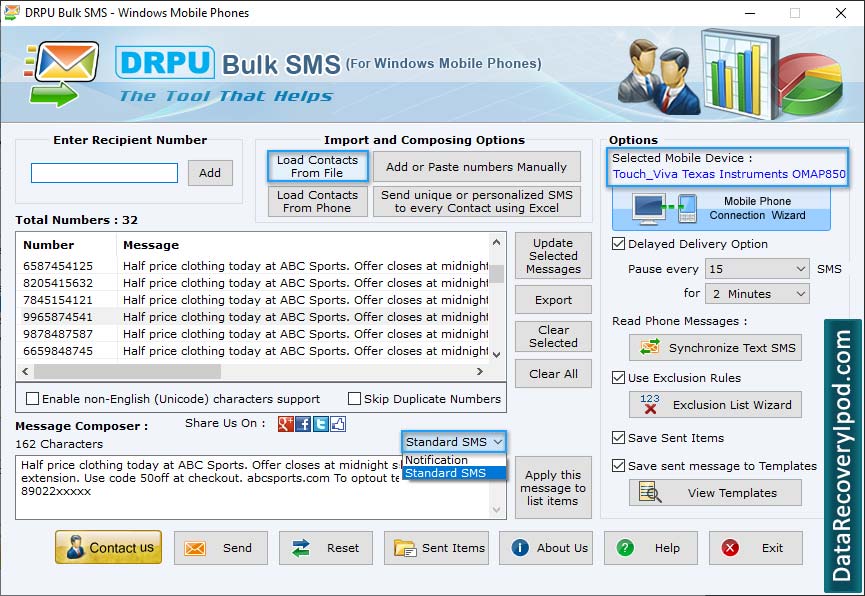Viewport: 865px width, 596px height.
Task: Click the Synchronize Text SMS arrows icon
Action: pos(650,347)
